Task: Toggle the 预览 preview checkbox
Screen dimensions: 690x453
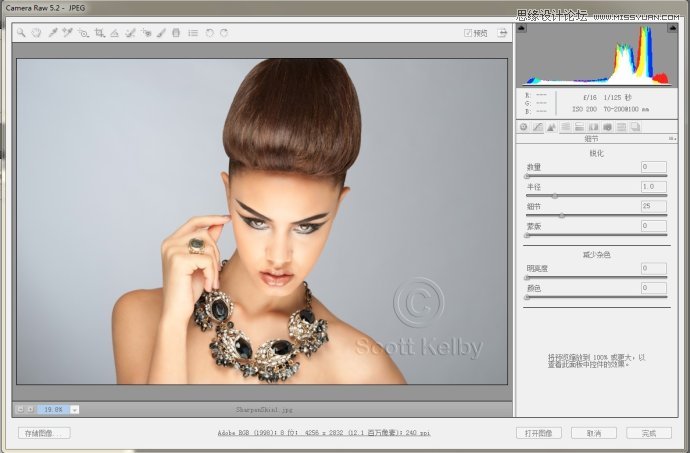Action: point(468,33)
